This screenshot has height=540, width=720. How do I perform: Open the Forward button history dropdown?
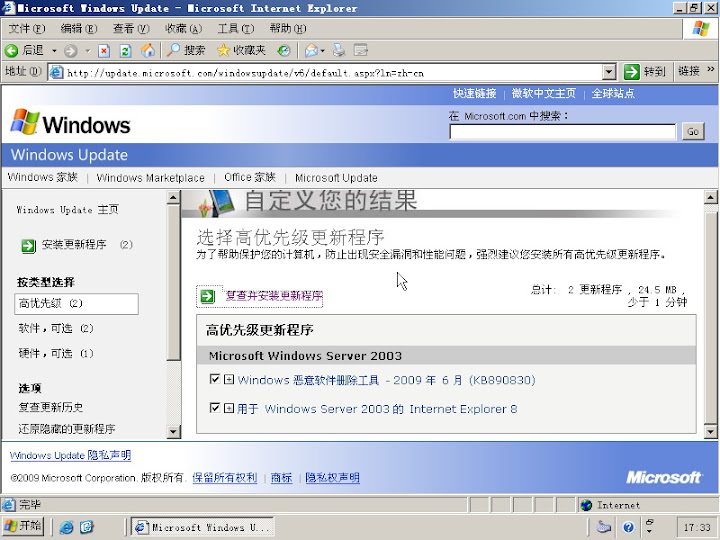click(x=88, y=51)
